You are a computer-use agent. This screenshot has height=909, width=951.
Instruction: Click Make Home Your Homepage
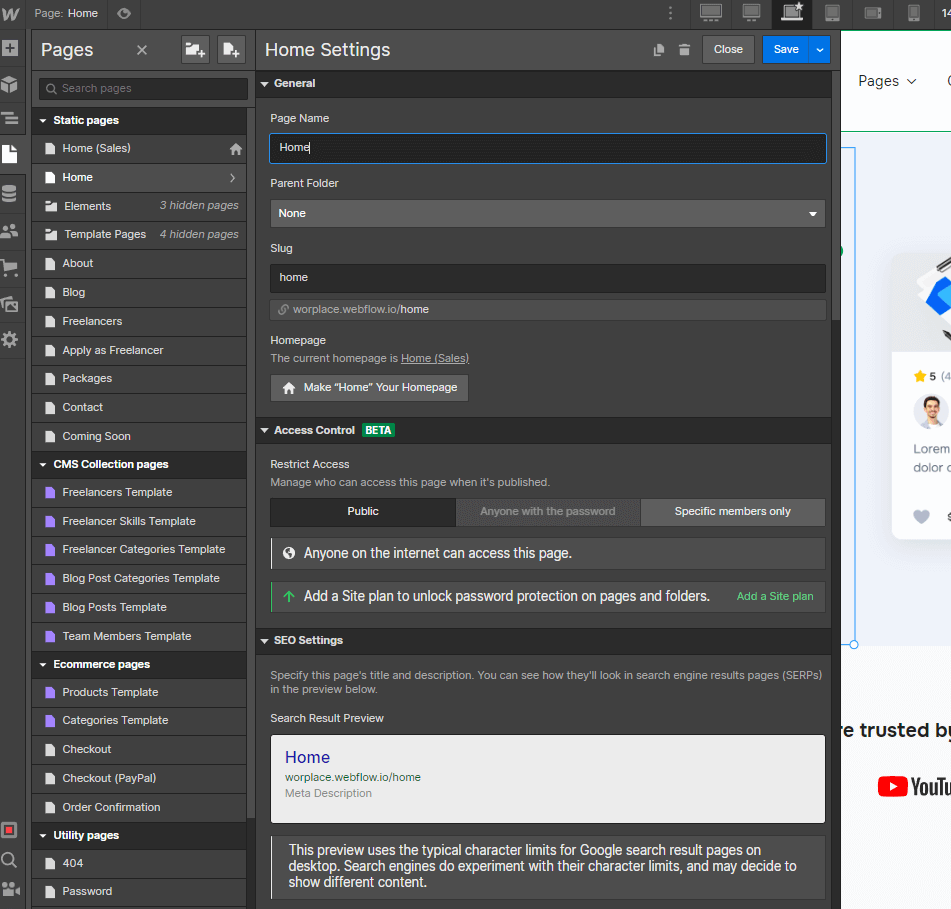[x=369, y=387]
